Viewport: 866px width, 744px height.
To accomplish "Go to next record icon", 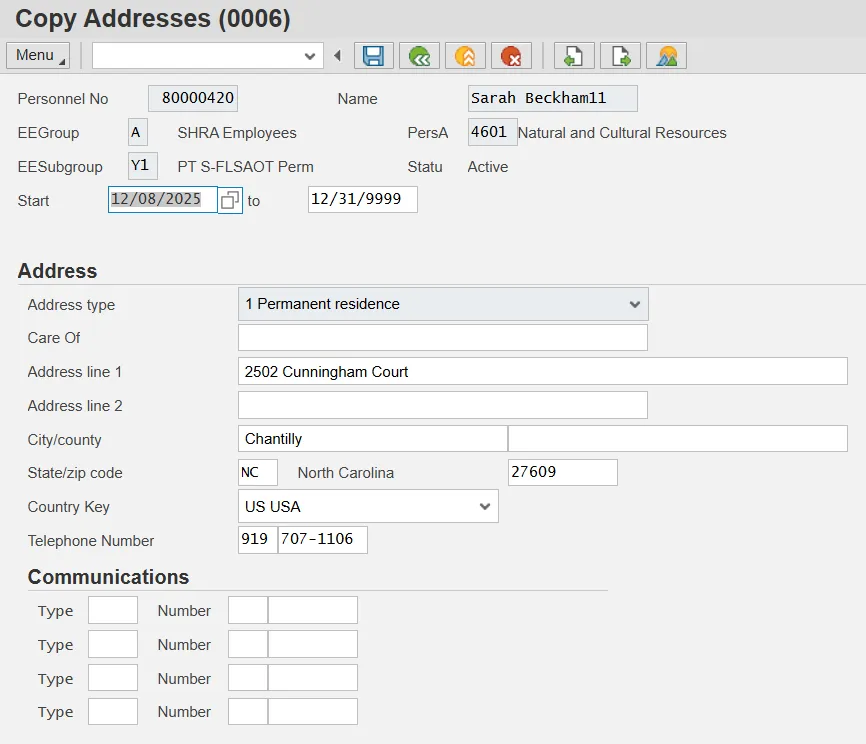I will [x=620, y=56].
